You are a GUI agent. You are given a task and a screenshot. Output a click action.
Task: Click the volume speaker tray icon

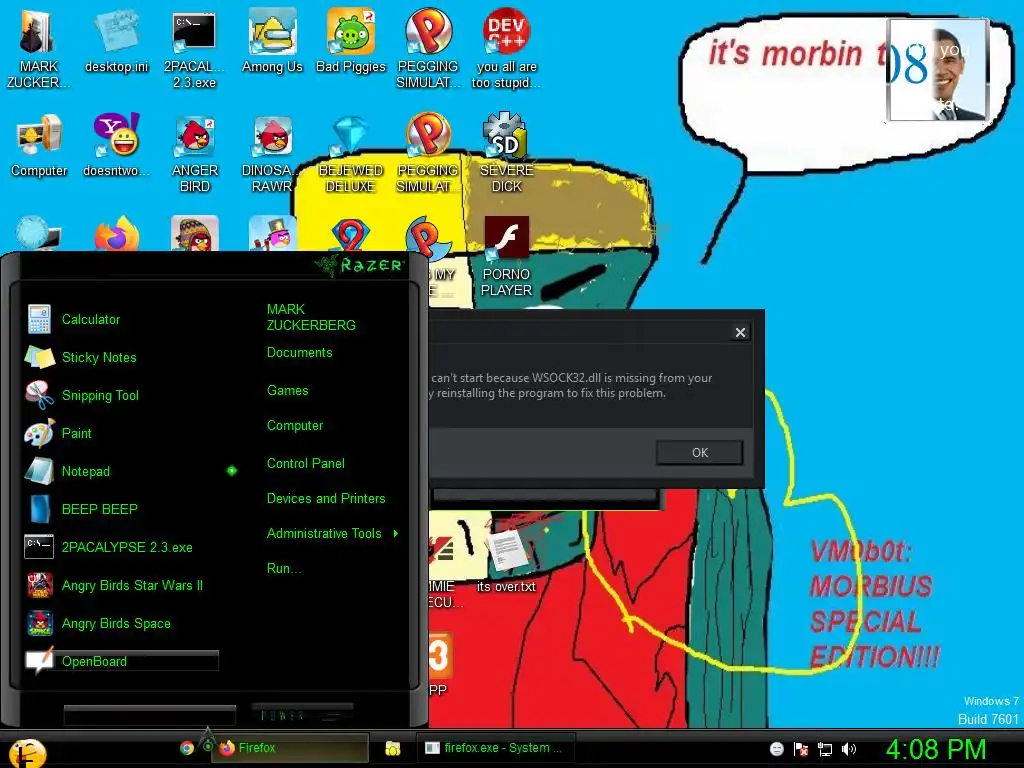point(848,749)
